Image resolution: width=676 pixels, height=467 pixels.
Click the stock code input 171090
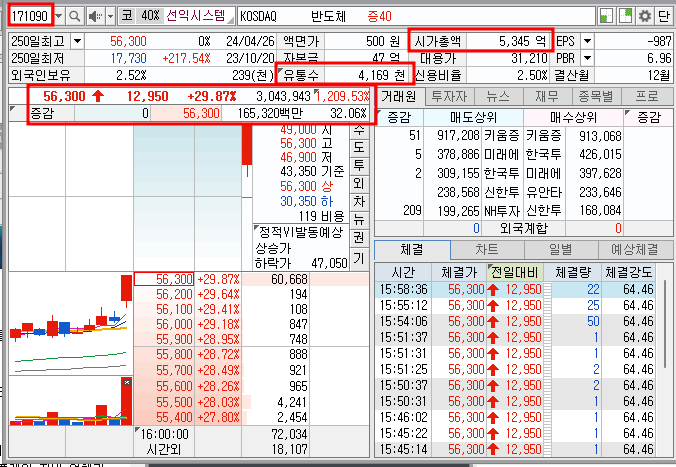pos(30,16)
